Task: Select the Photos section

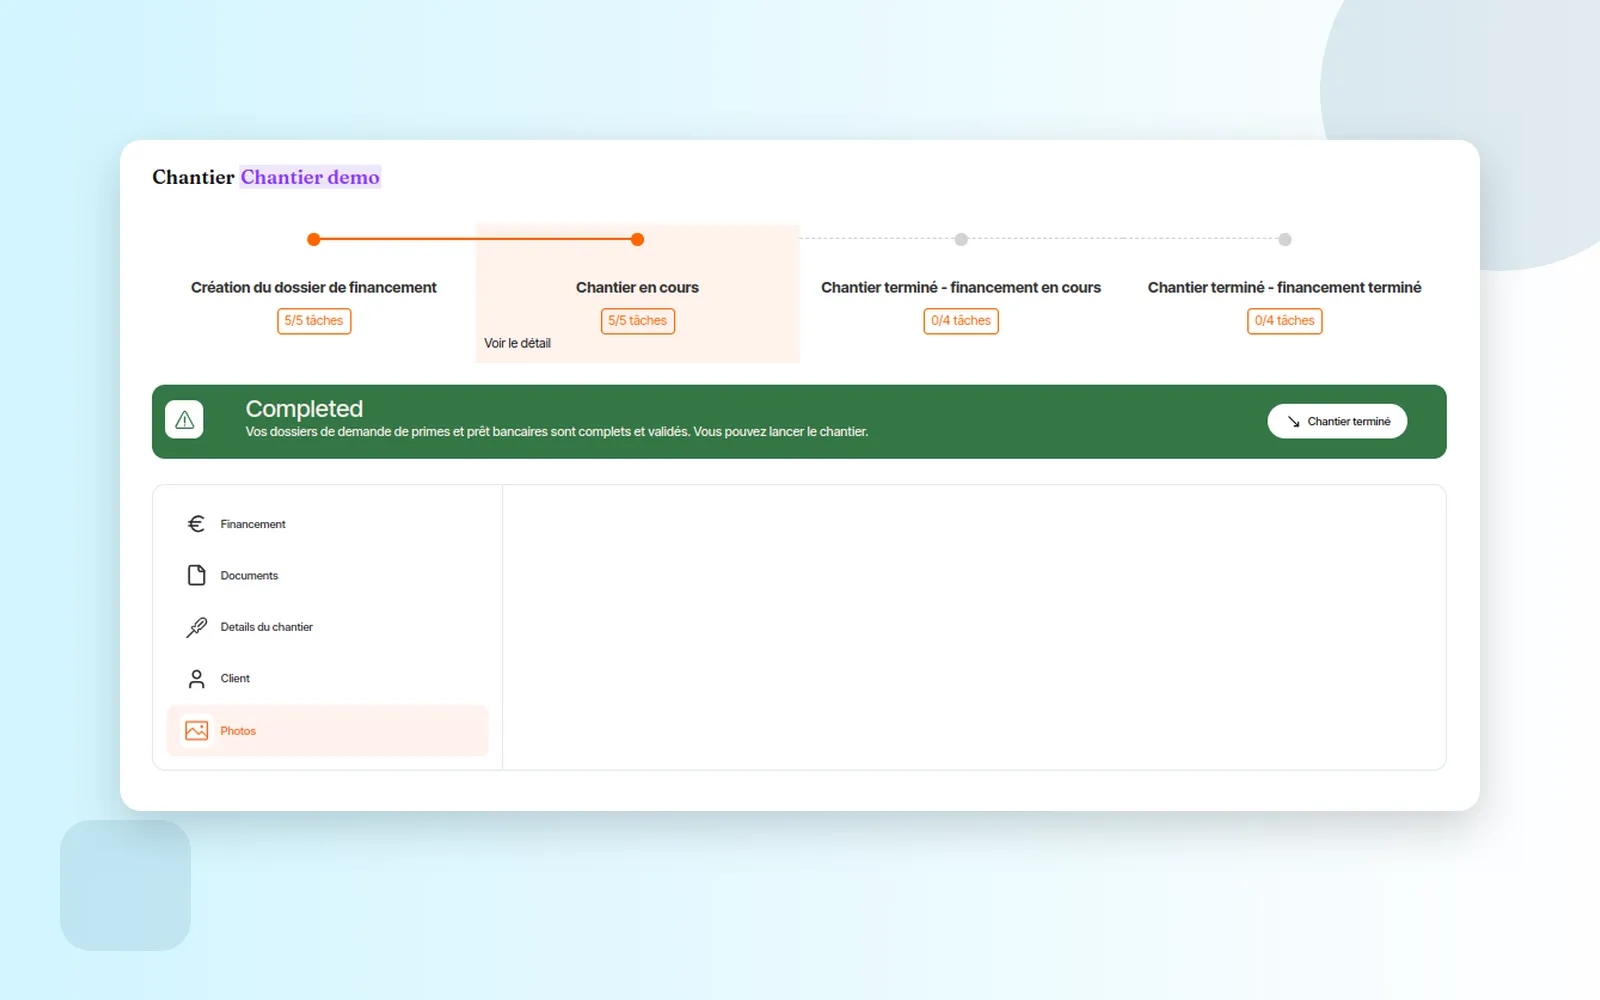Action: point(327,731)
